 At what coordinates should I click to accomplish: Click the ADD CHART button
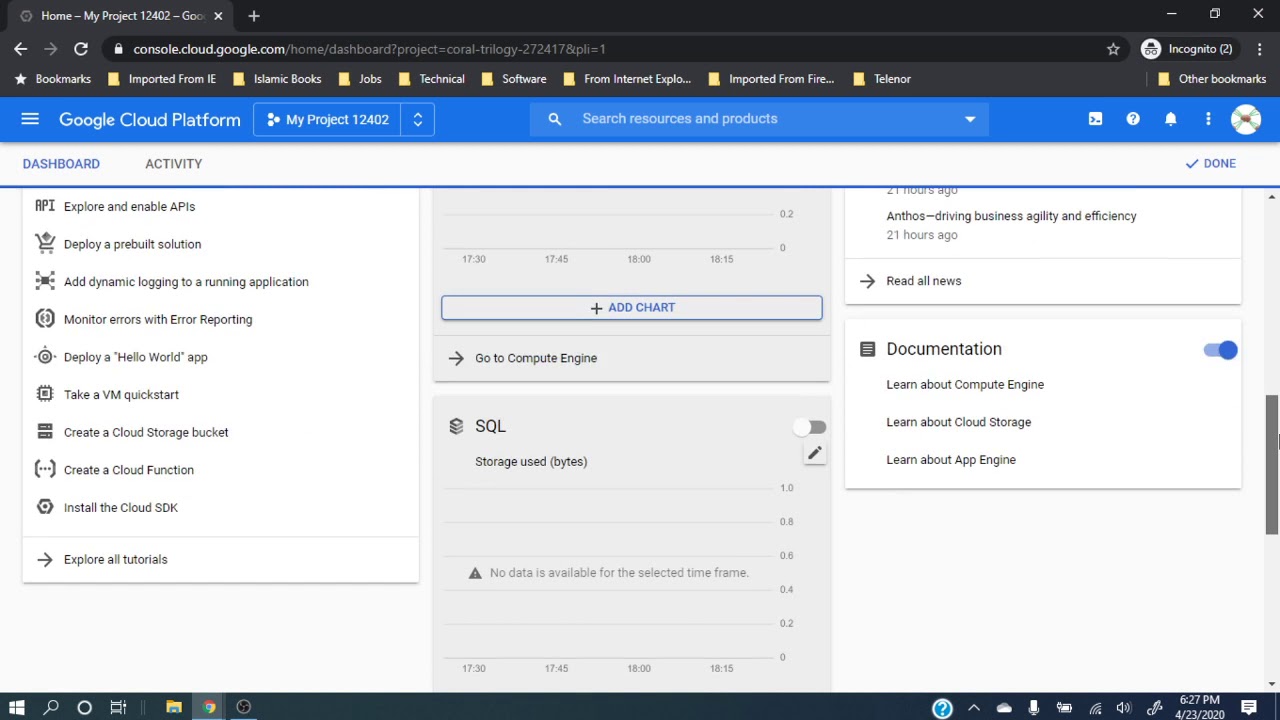pyautogui.click(x=632, y=307)
